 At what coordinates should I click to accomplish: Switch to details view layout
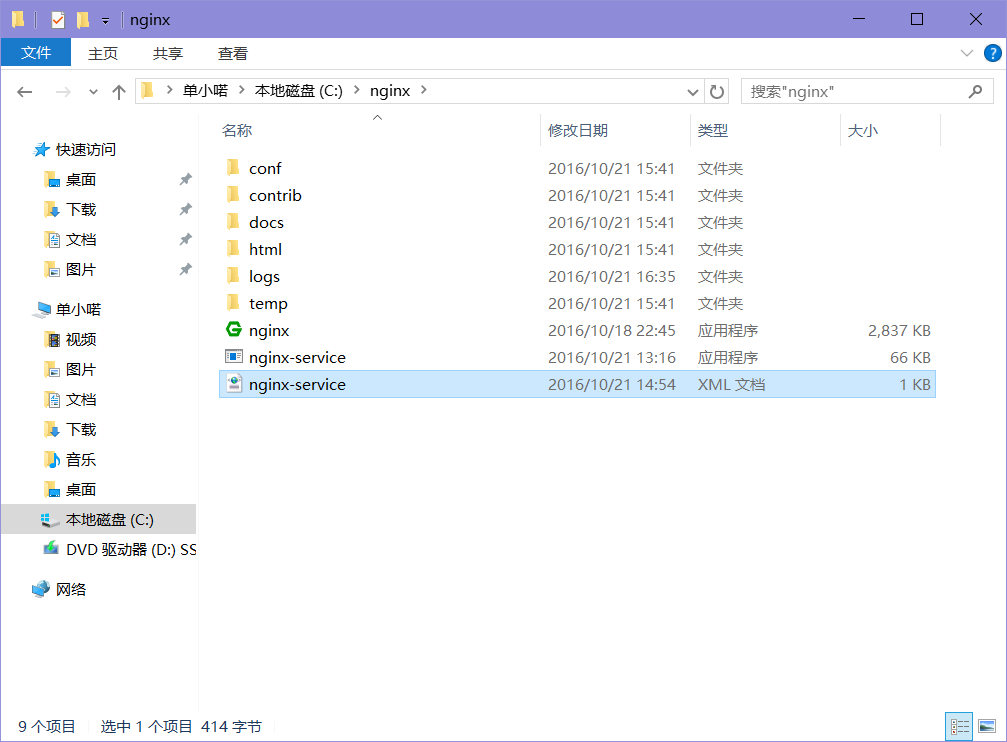click(959, 727)
